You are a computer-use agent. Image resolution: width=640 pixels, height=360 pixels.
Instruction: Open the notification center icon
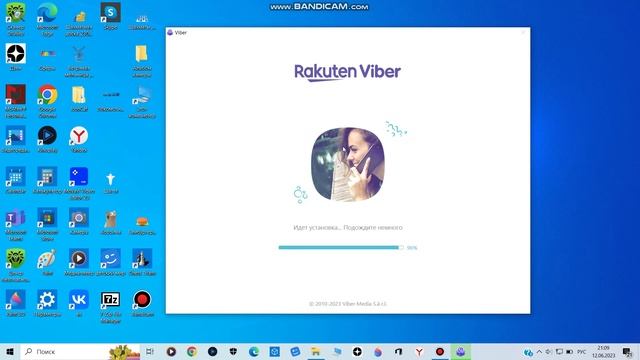[627, 351]
